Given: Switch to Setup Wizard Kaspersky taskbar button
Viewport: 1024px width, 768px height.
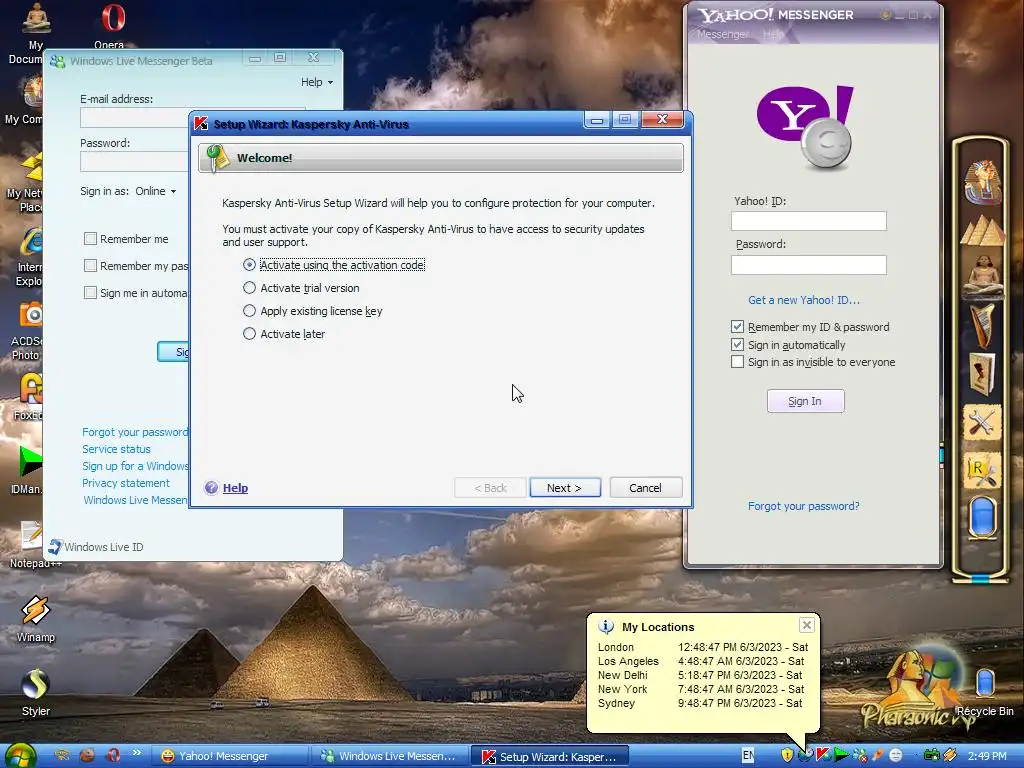Looking at the screenshot, I should coord(550,756).
